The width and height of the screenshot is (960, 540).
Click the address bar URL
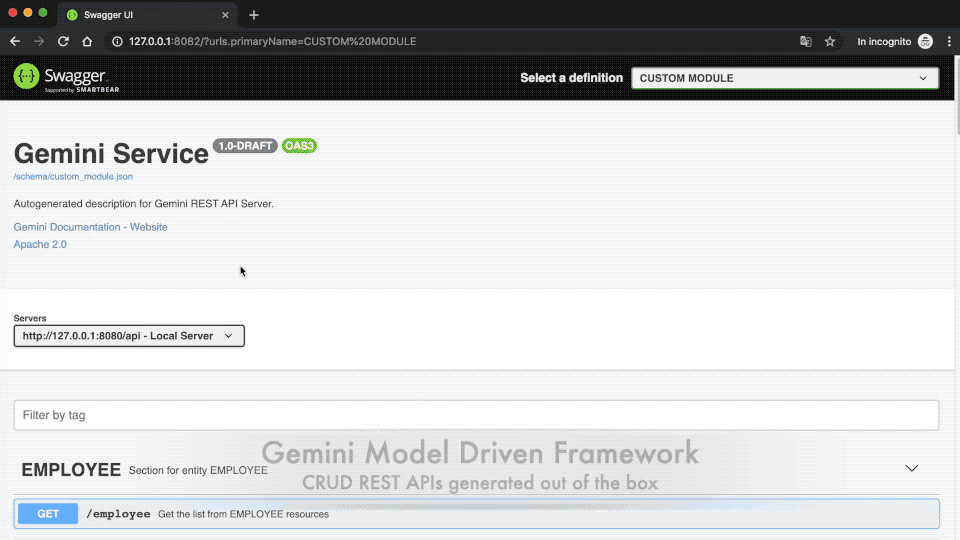(272, 42)
